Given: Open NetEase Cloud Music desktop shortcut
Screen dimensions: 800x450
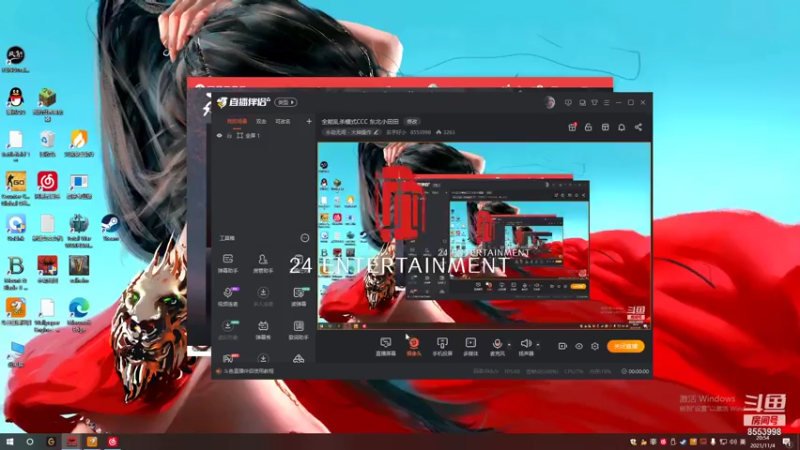Looking at the screenshot, I should tap(47, 185).
